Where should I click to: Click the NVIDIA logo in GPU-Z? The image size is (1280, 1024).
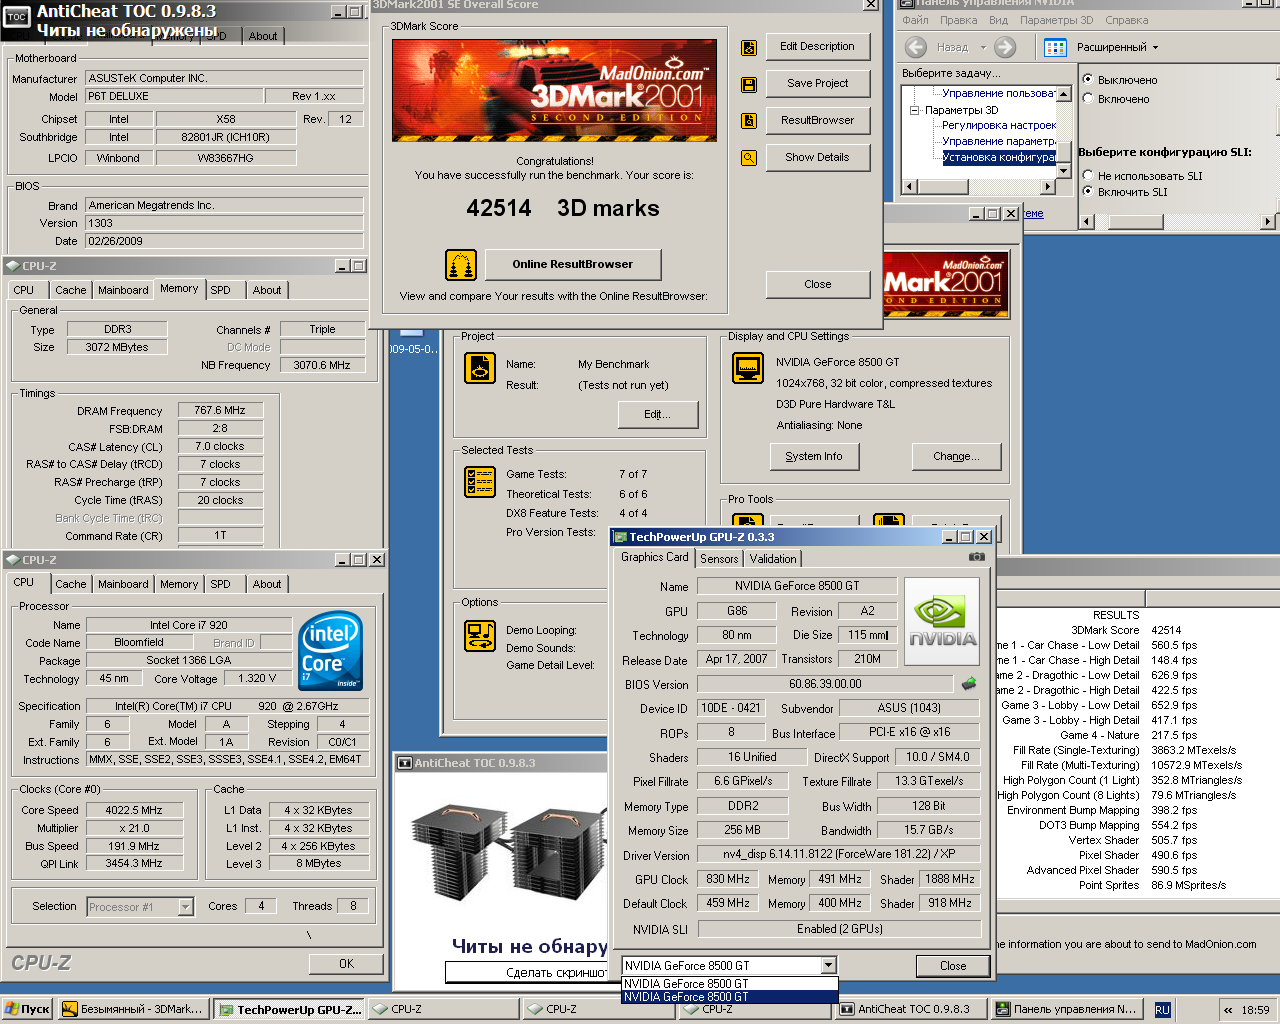click(943, 622)
